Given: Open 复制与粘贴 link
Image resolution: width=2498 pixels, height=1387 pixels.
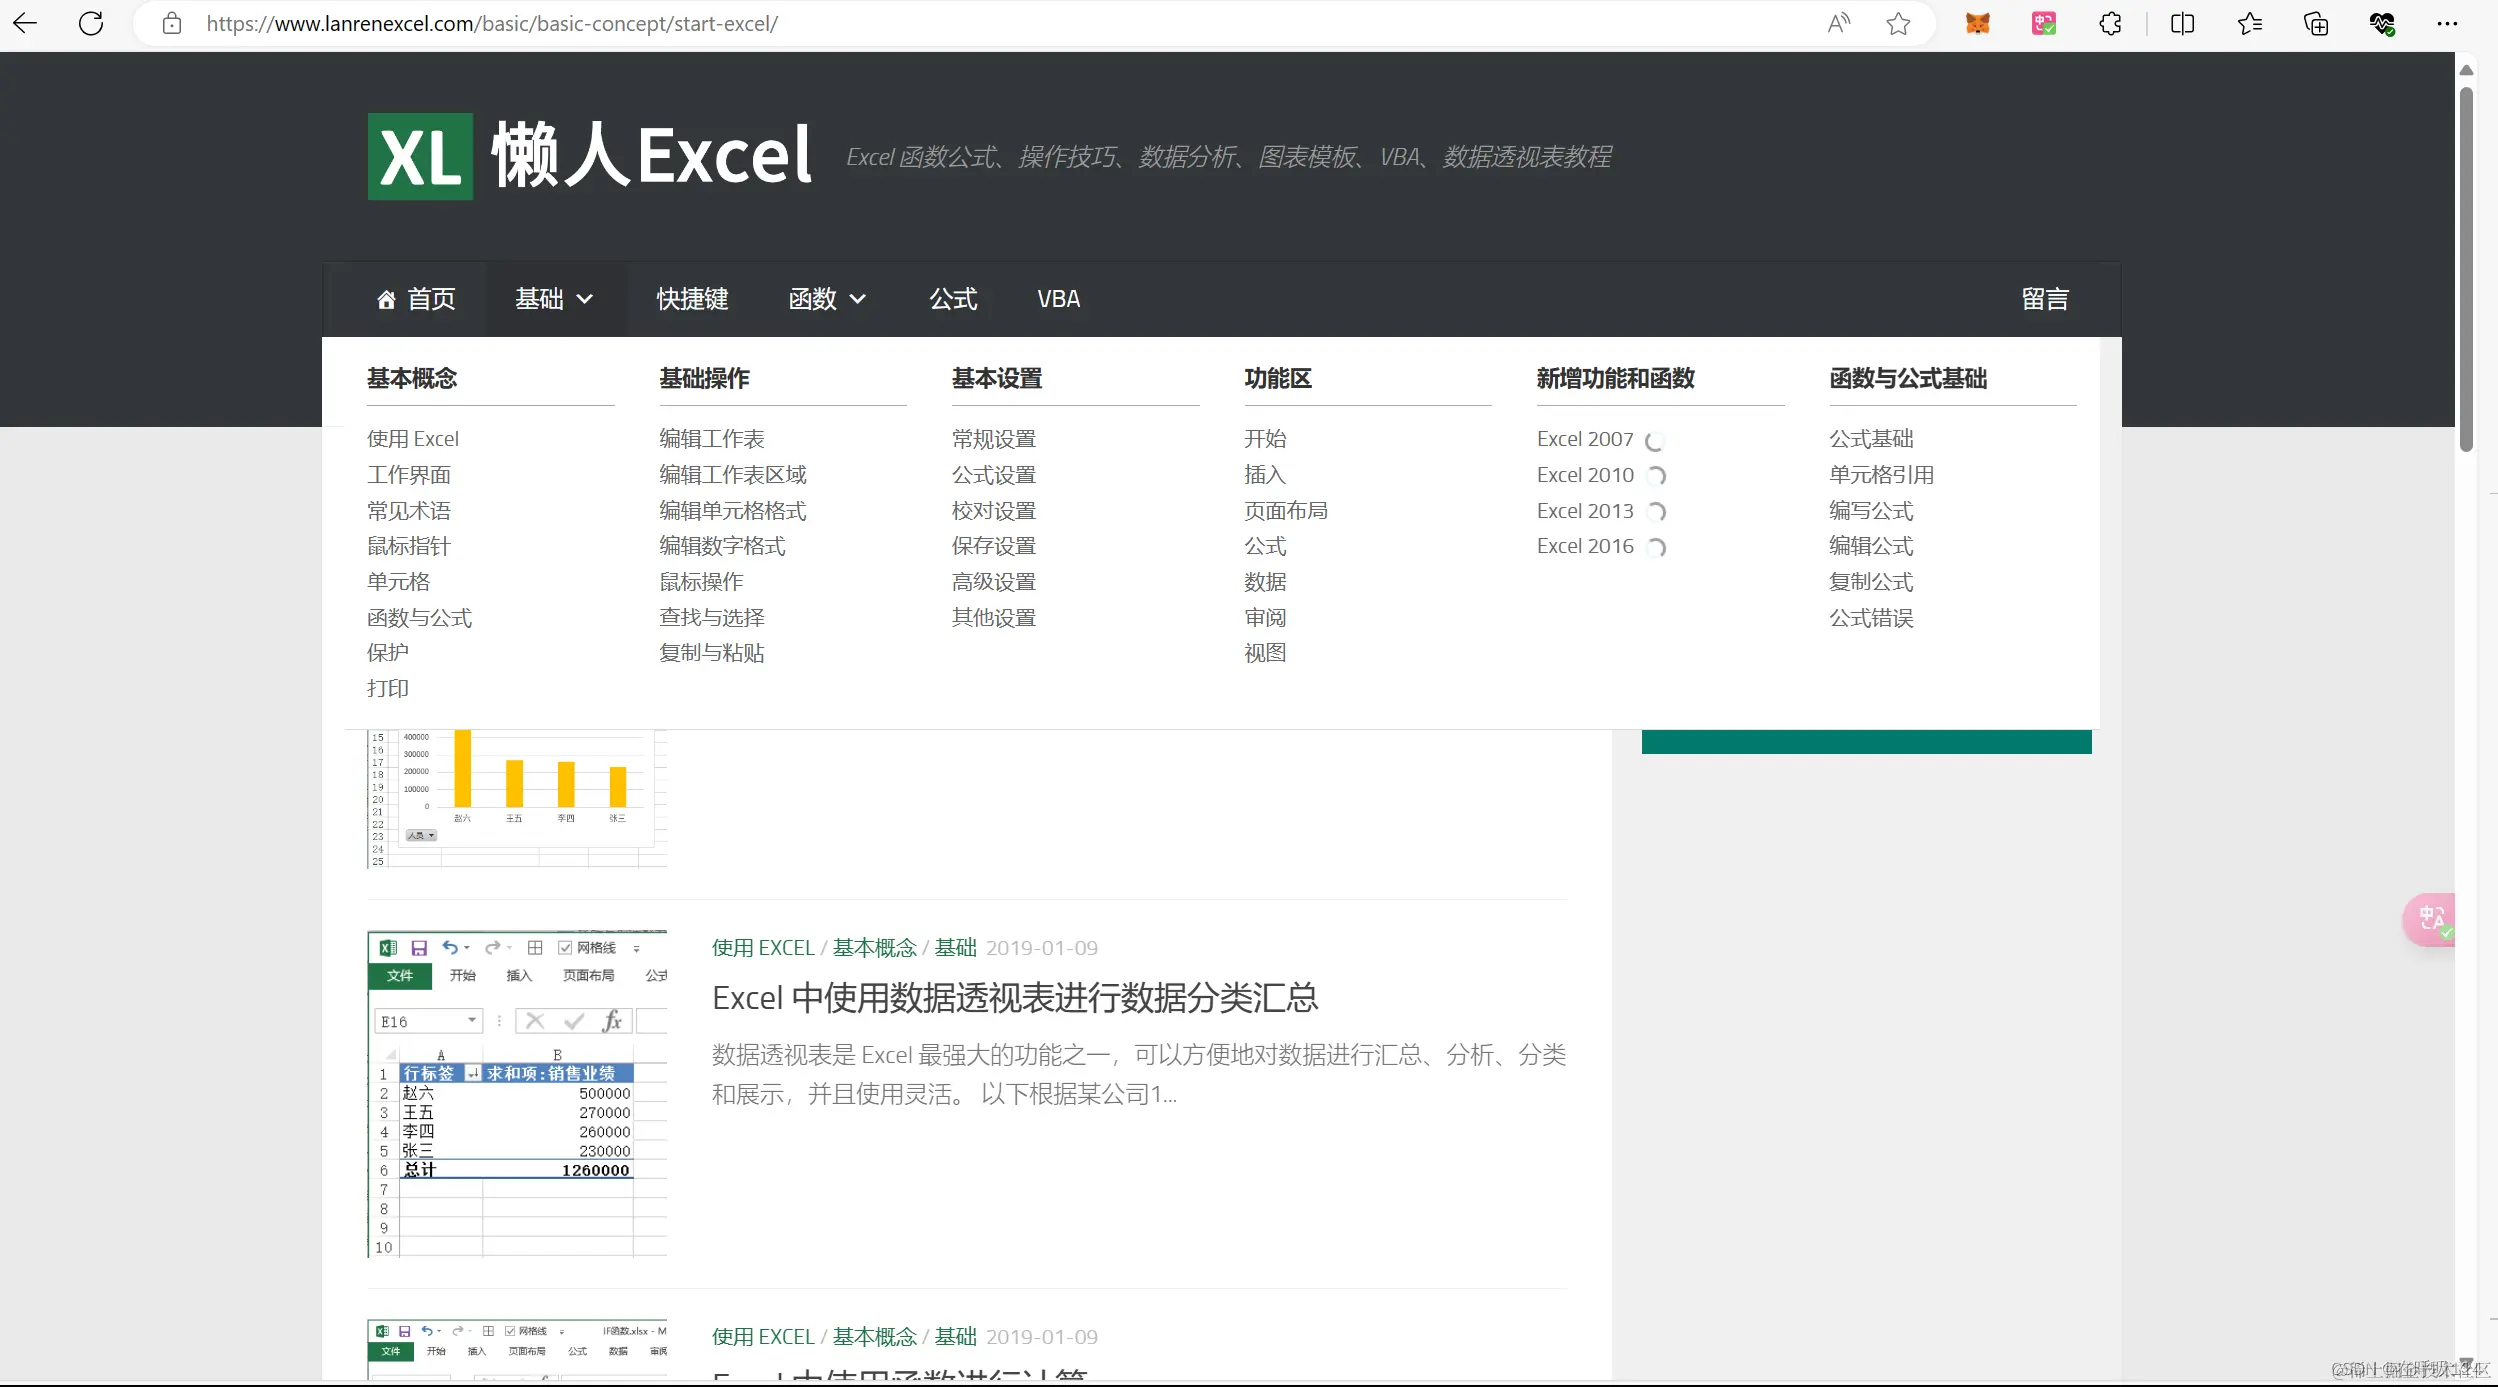Looking at the screenshot, I should pyautogui.click(x=712, y=653).
